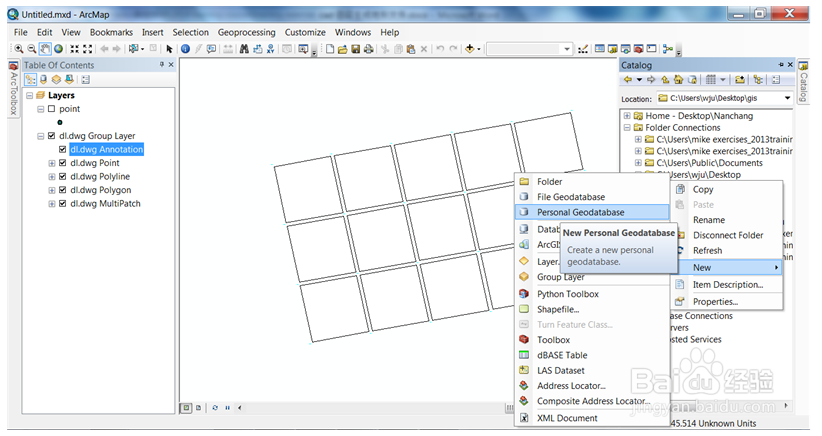The image size is (822, 436).
Task: Open the ModelBuilder window icon
Action: click(x=667, y=49)
